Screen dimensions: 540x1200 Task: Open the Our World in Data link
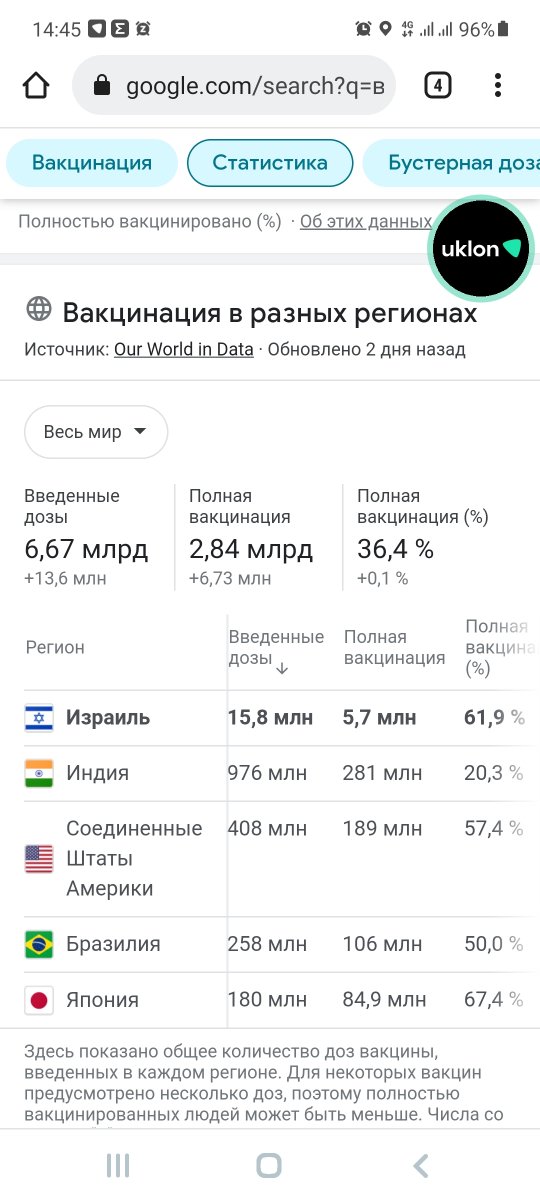click(184, 350)
